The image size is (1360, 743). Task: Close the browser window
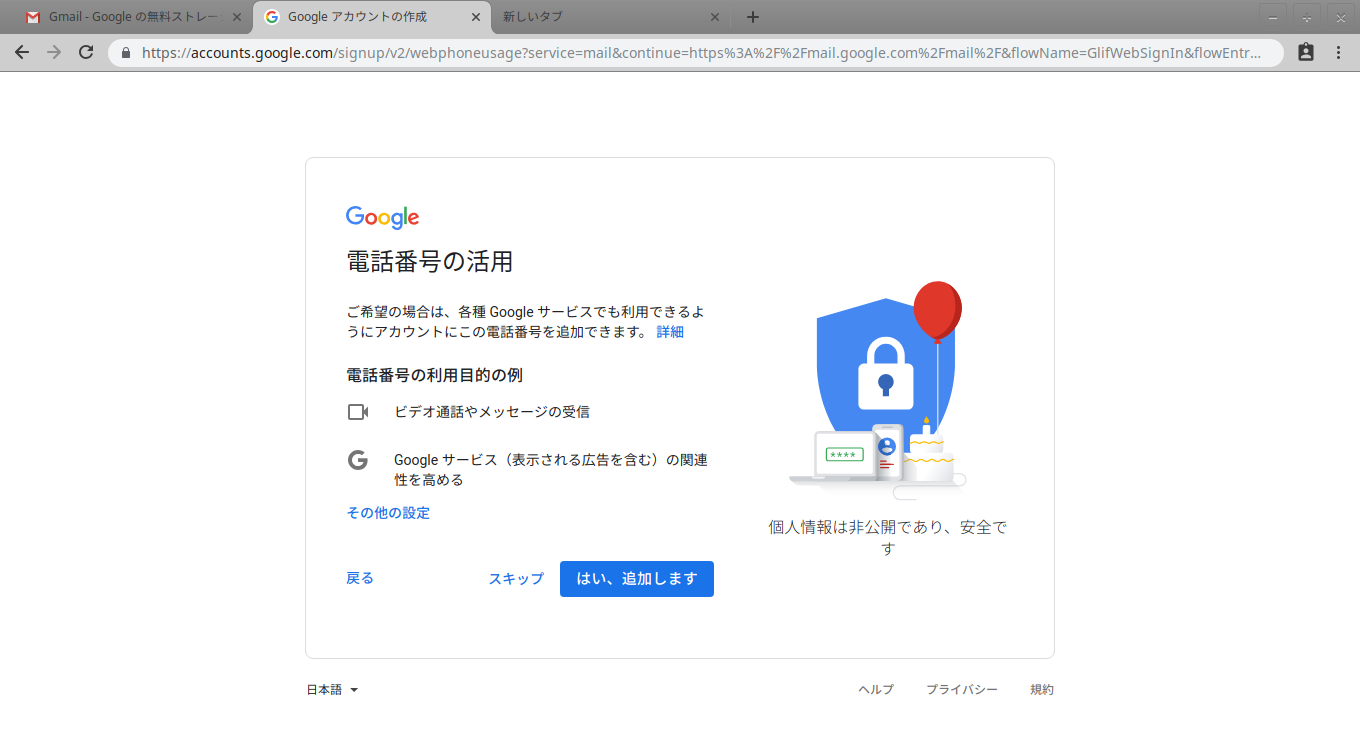1341,17
